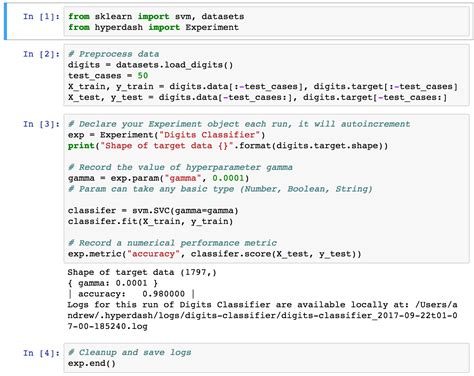Click the output 'Shape of target data (1797,)'
Image resolution: width=474 pixels, height=376 pixels.
[x=142, y=272]
